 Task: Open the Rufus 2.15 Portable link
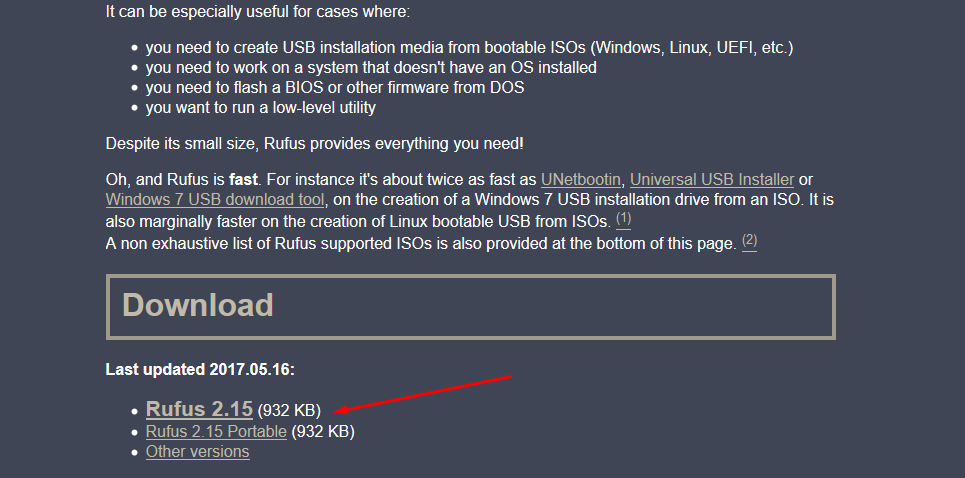pos(216,431)
